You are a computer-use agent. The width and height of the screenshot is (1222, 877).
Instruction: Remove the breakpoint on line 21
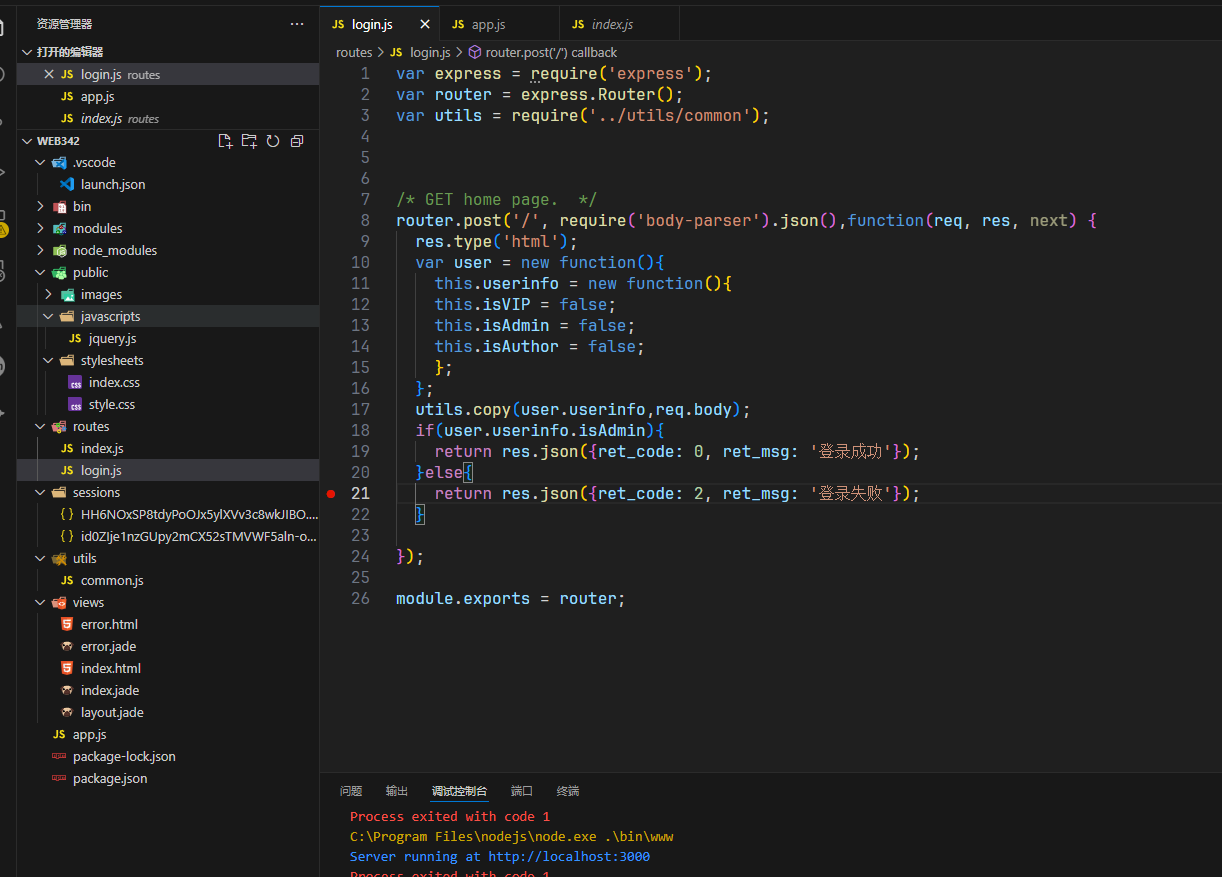click(331, 494)
